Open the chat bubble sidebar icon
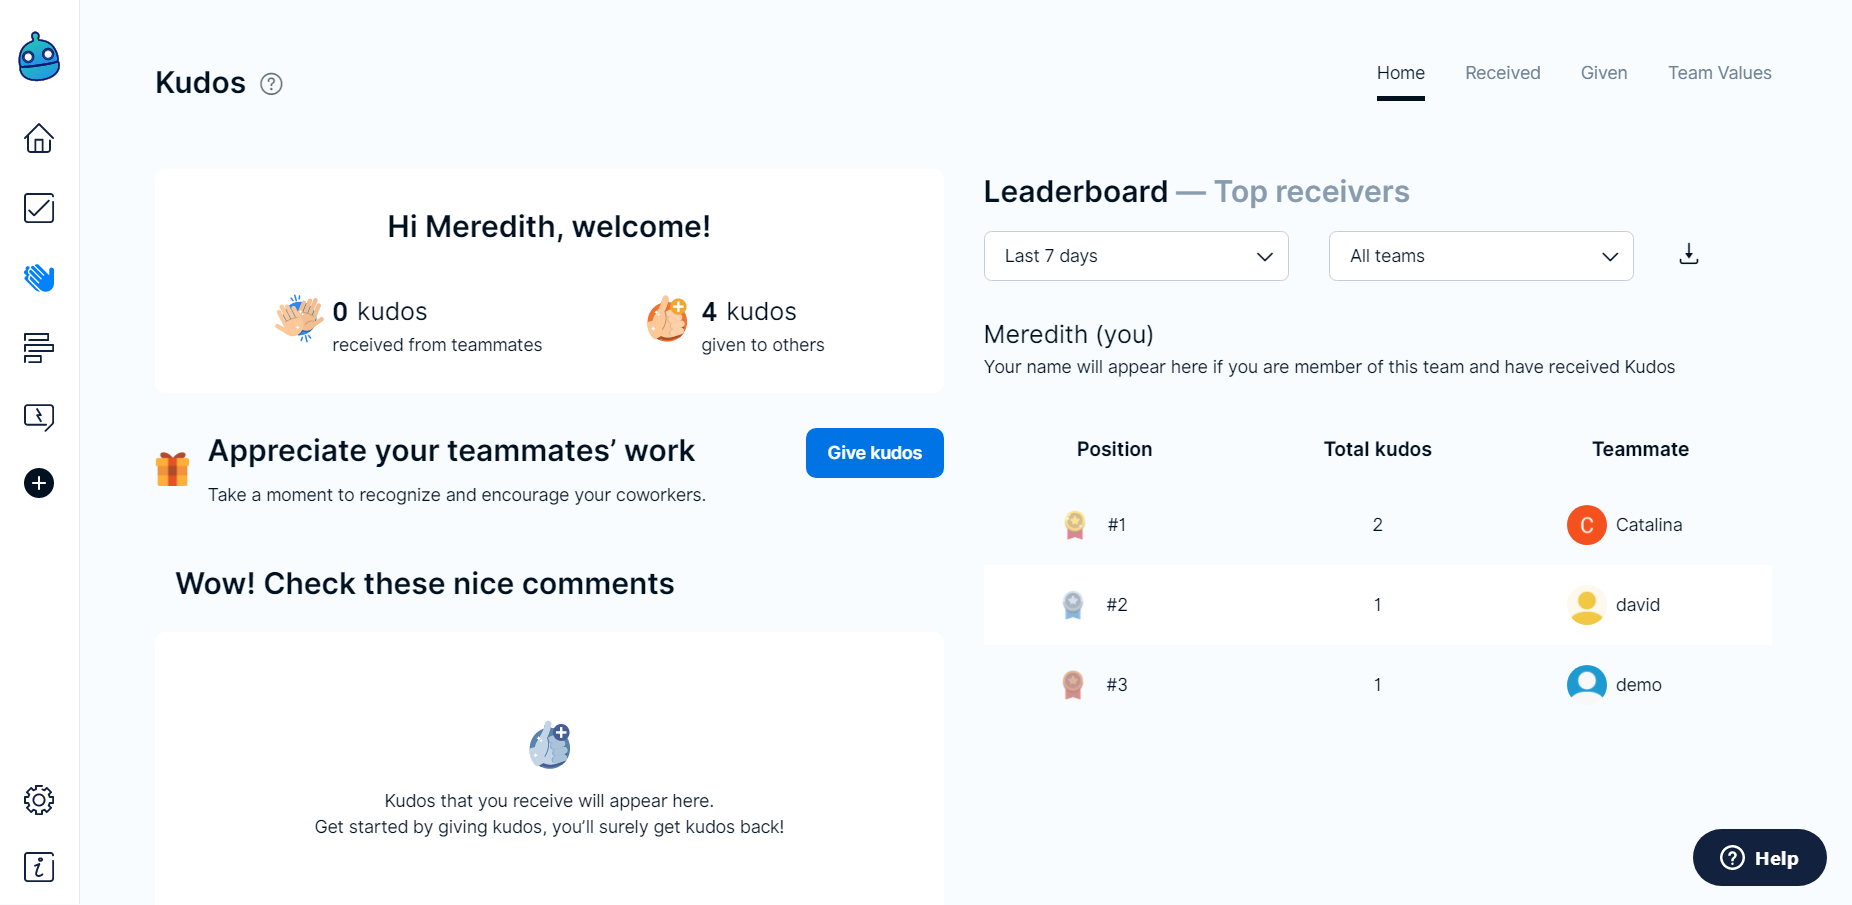Viewport: 1852px width, 905px height. [x=39, y=417]
